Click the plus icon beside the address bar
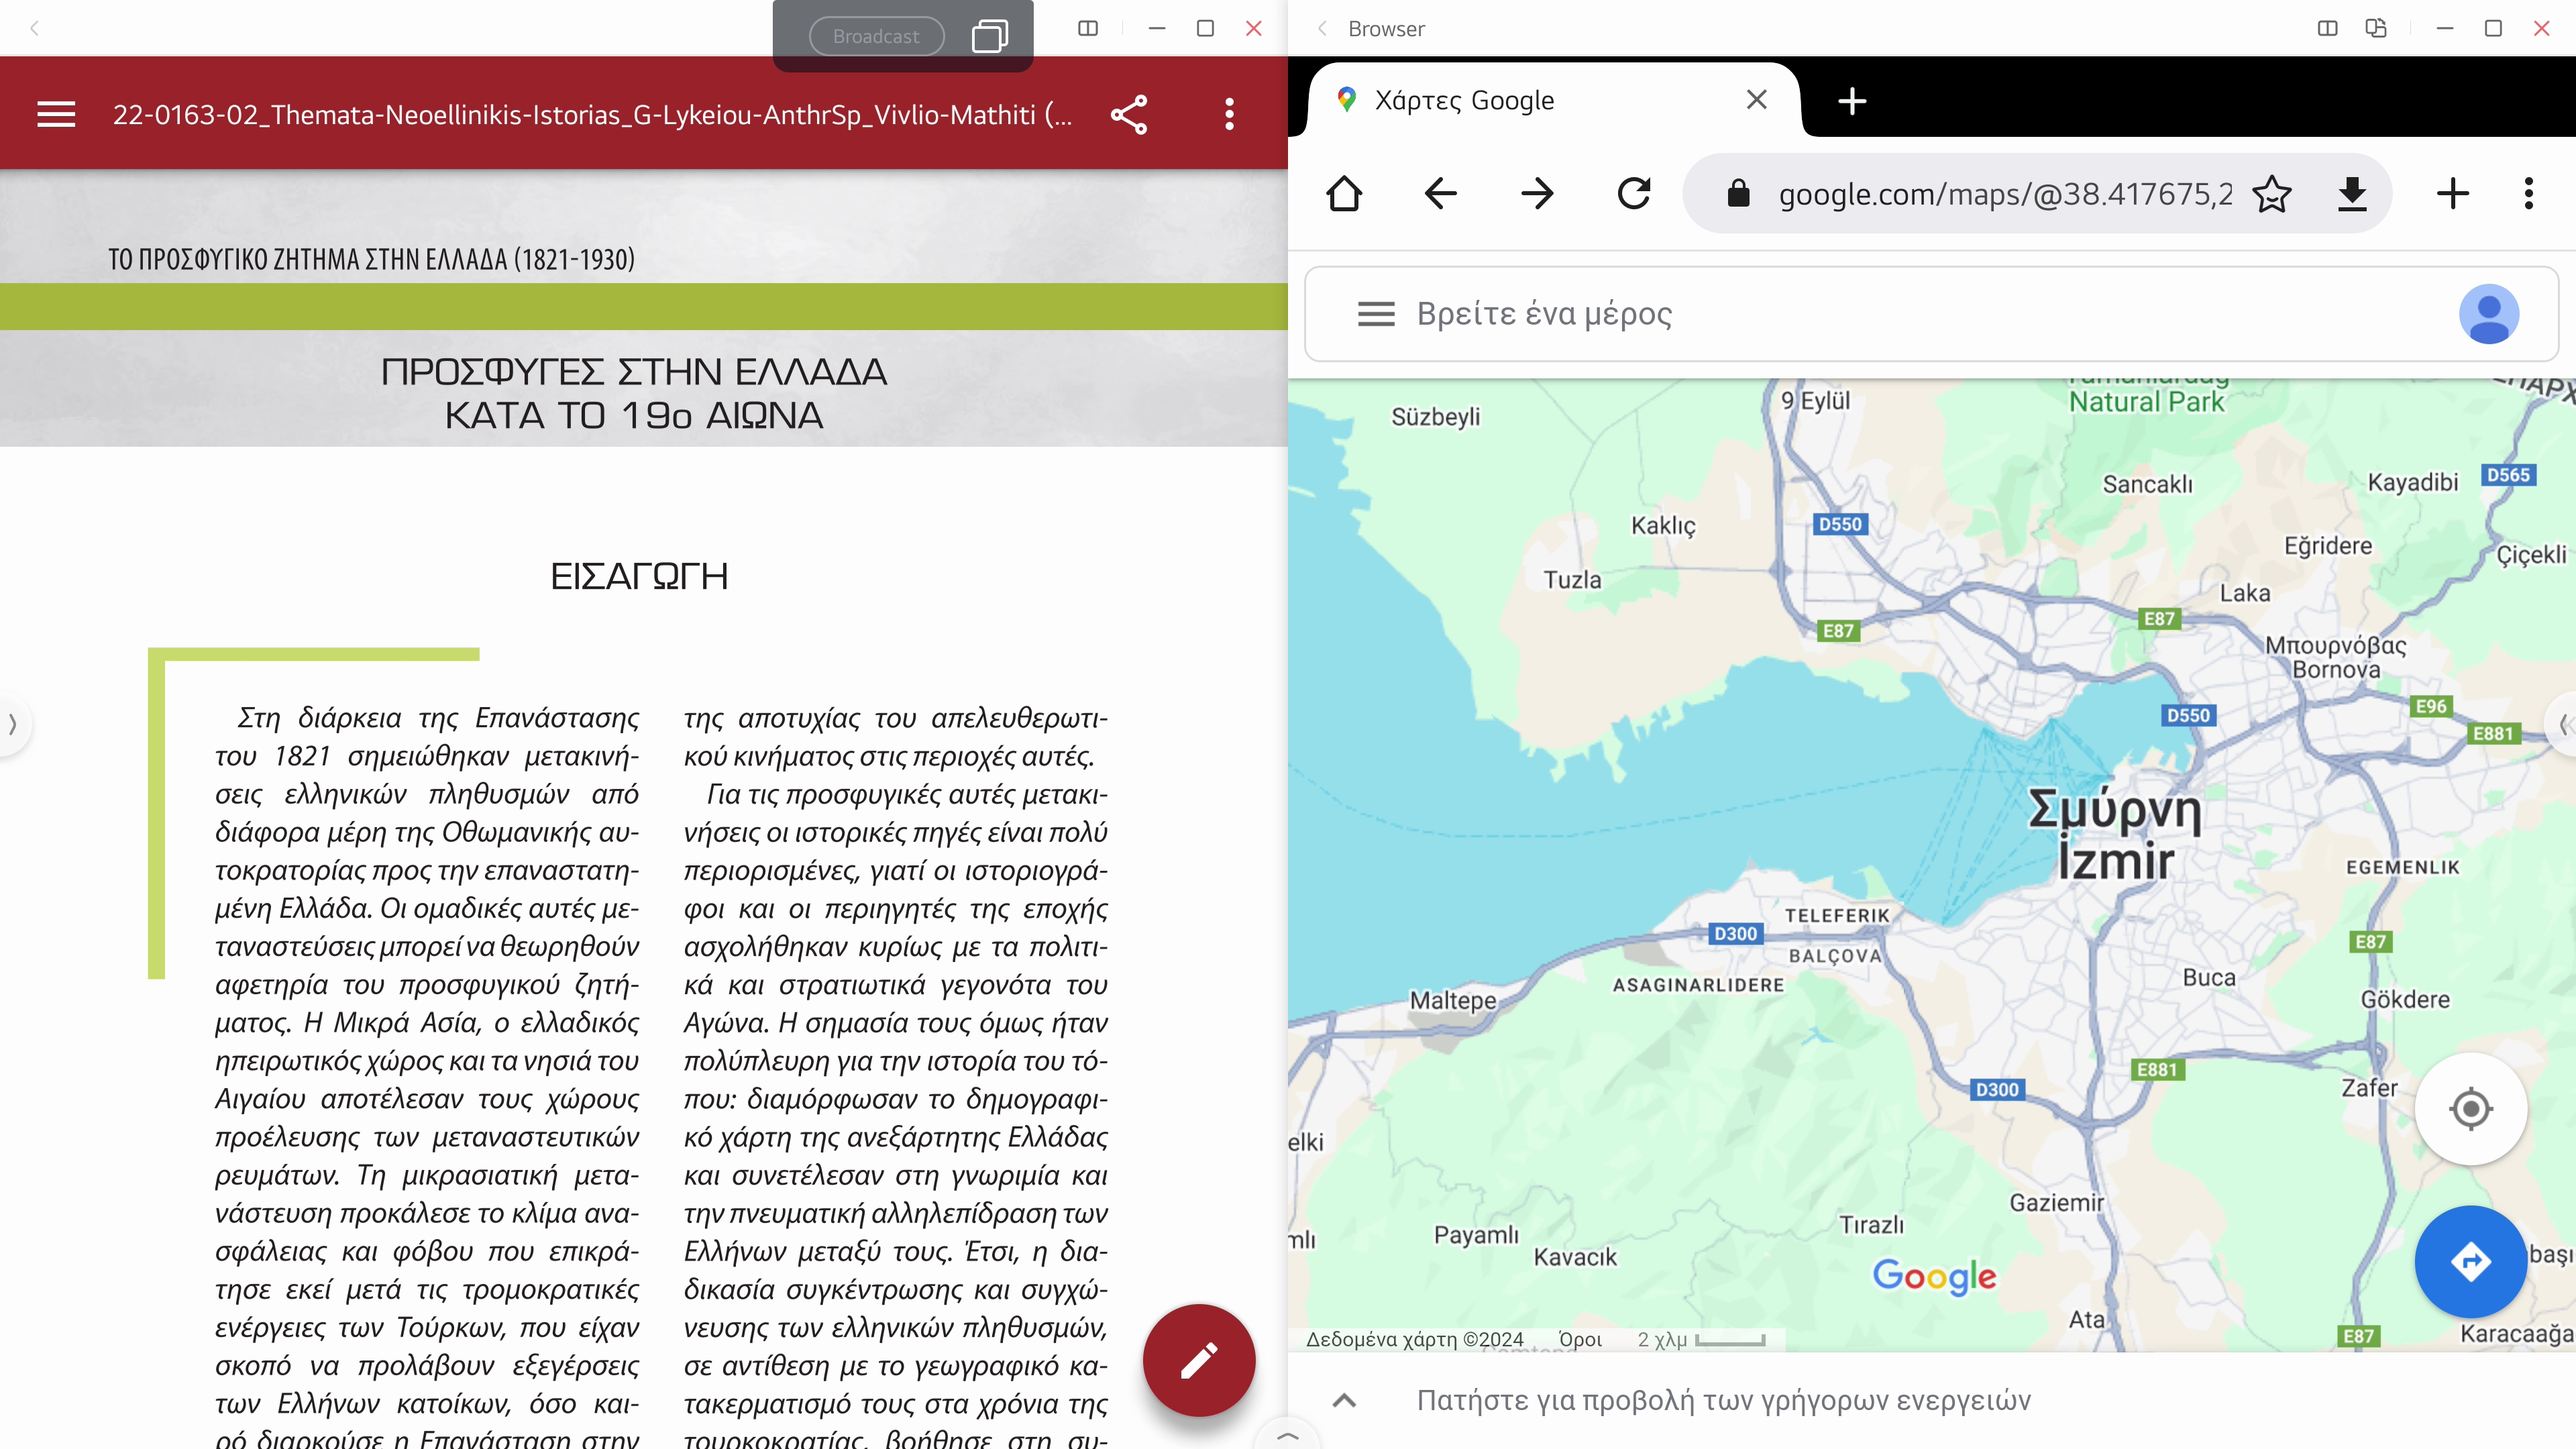This screenshot has height=1449, width=2576. (x=2452, y=193)
